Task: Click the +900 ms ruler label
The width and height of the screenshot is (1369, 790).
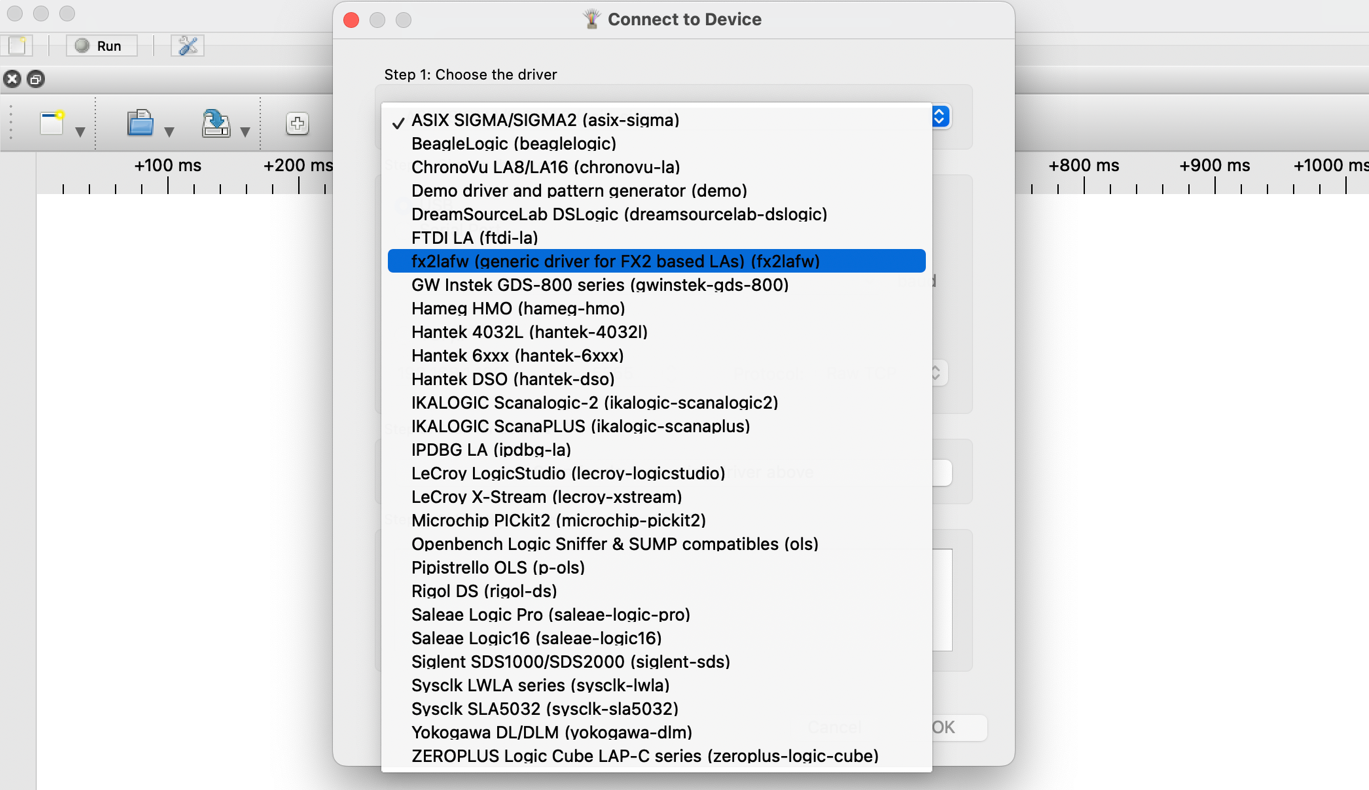Action: point(1215,165)
